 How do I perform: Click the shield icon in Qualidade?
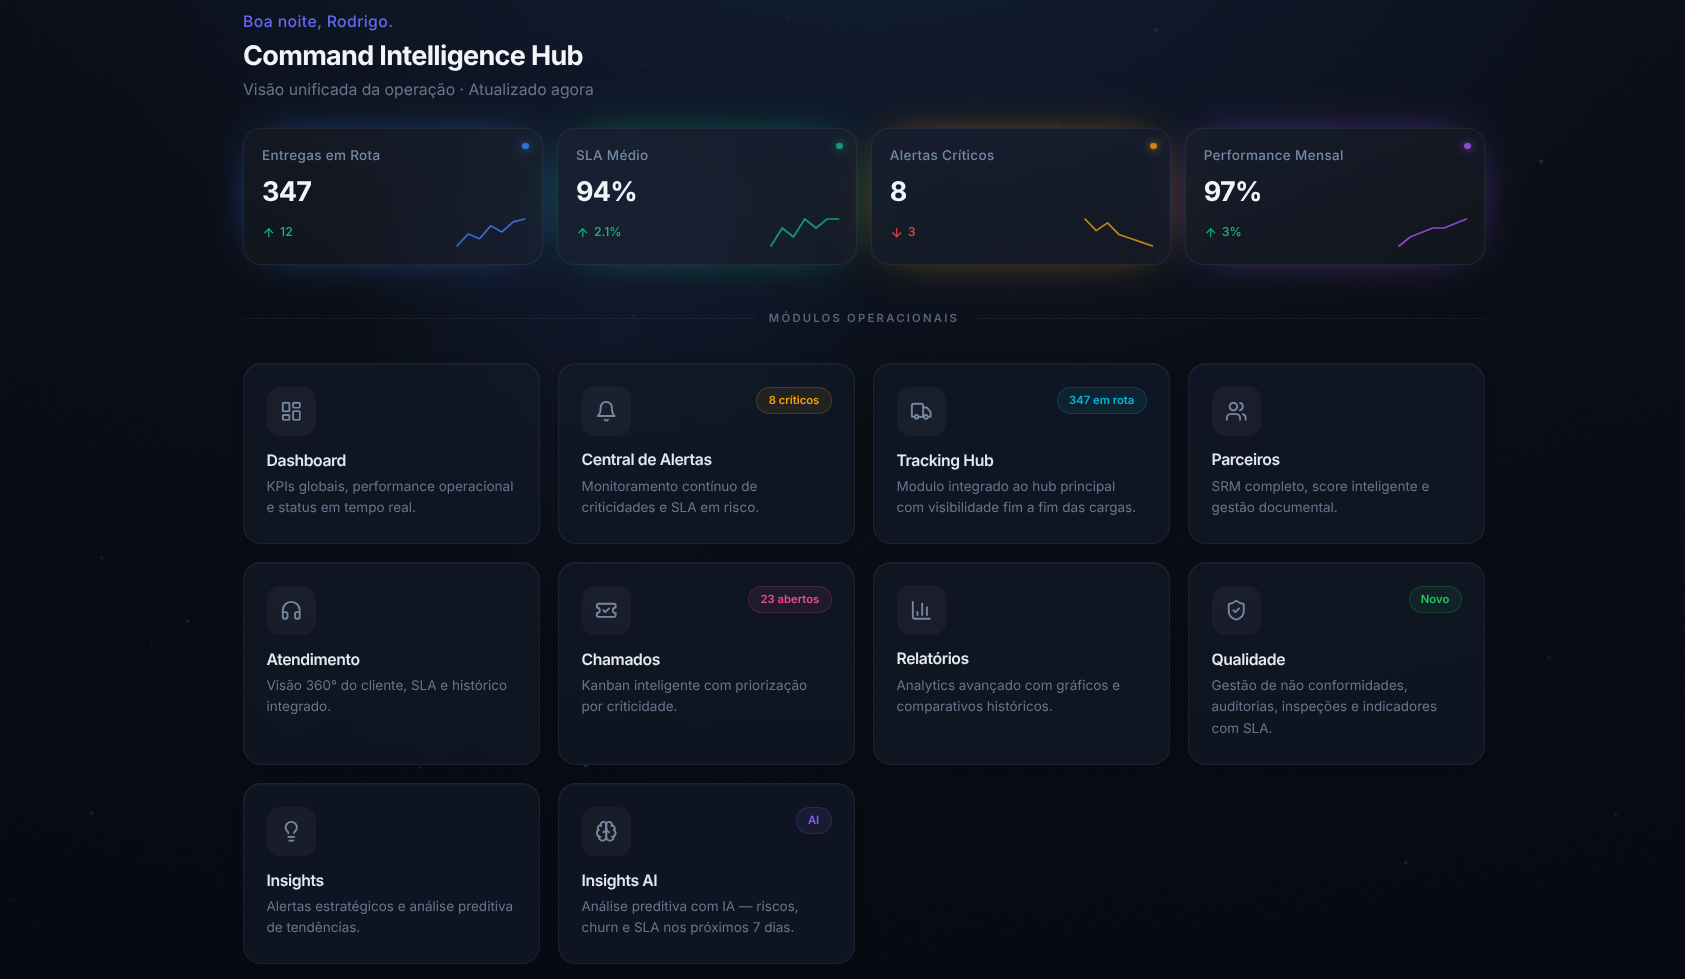pyautogui.click(x=1236, y=610)
